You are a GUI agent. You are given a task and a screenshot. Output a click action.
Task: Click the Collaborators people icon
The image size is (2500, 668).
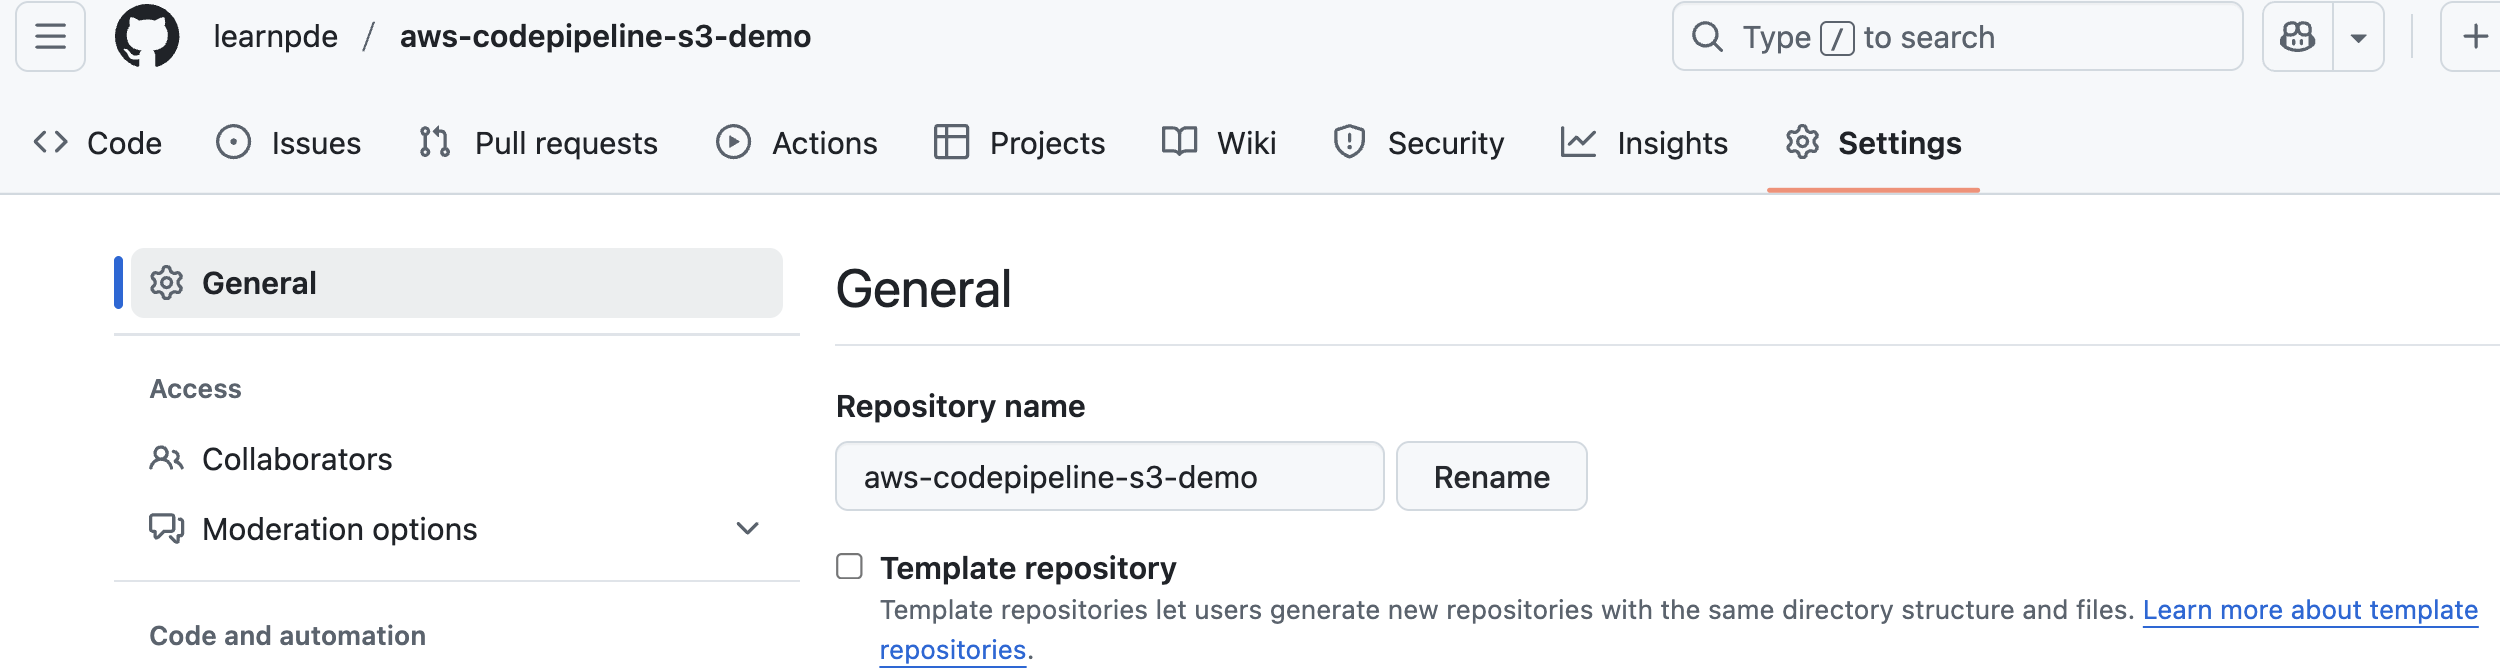(167, 458)
